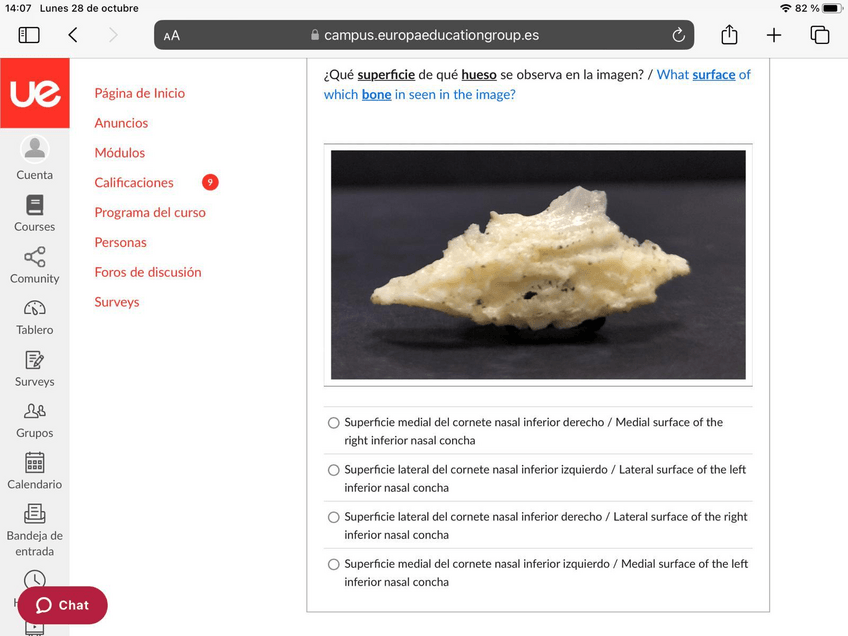Image resolution: width=848 pixels, height=636 pixels.
Task: Click the Página de Inicio link
Action: [x=140, y=93]
